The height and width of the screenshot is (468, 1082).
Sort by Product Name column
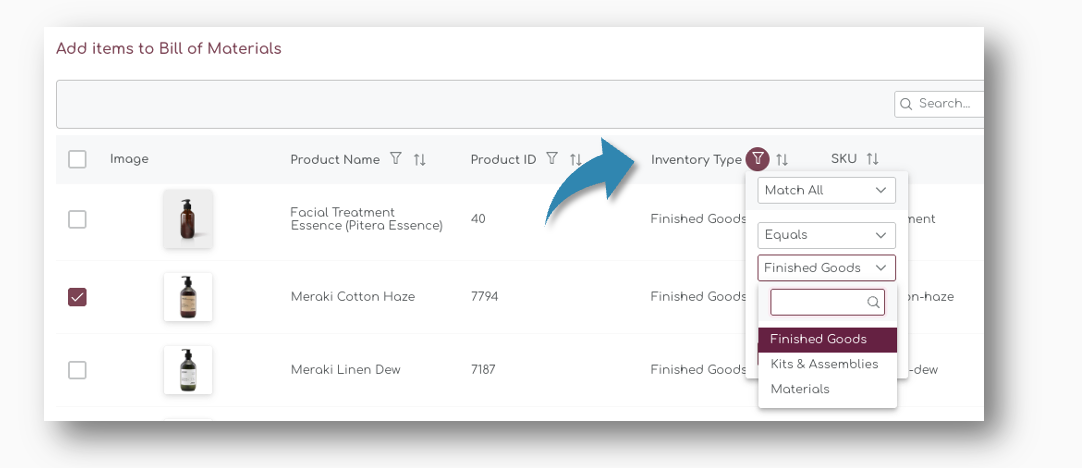pyautogui.click(x=420, y=159)
